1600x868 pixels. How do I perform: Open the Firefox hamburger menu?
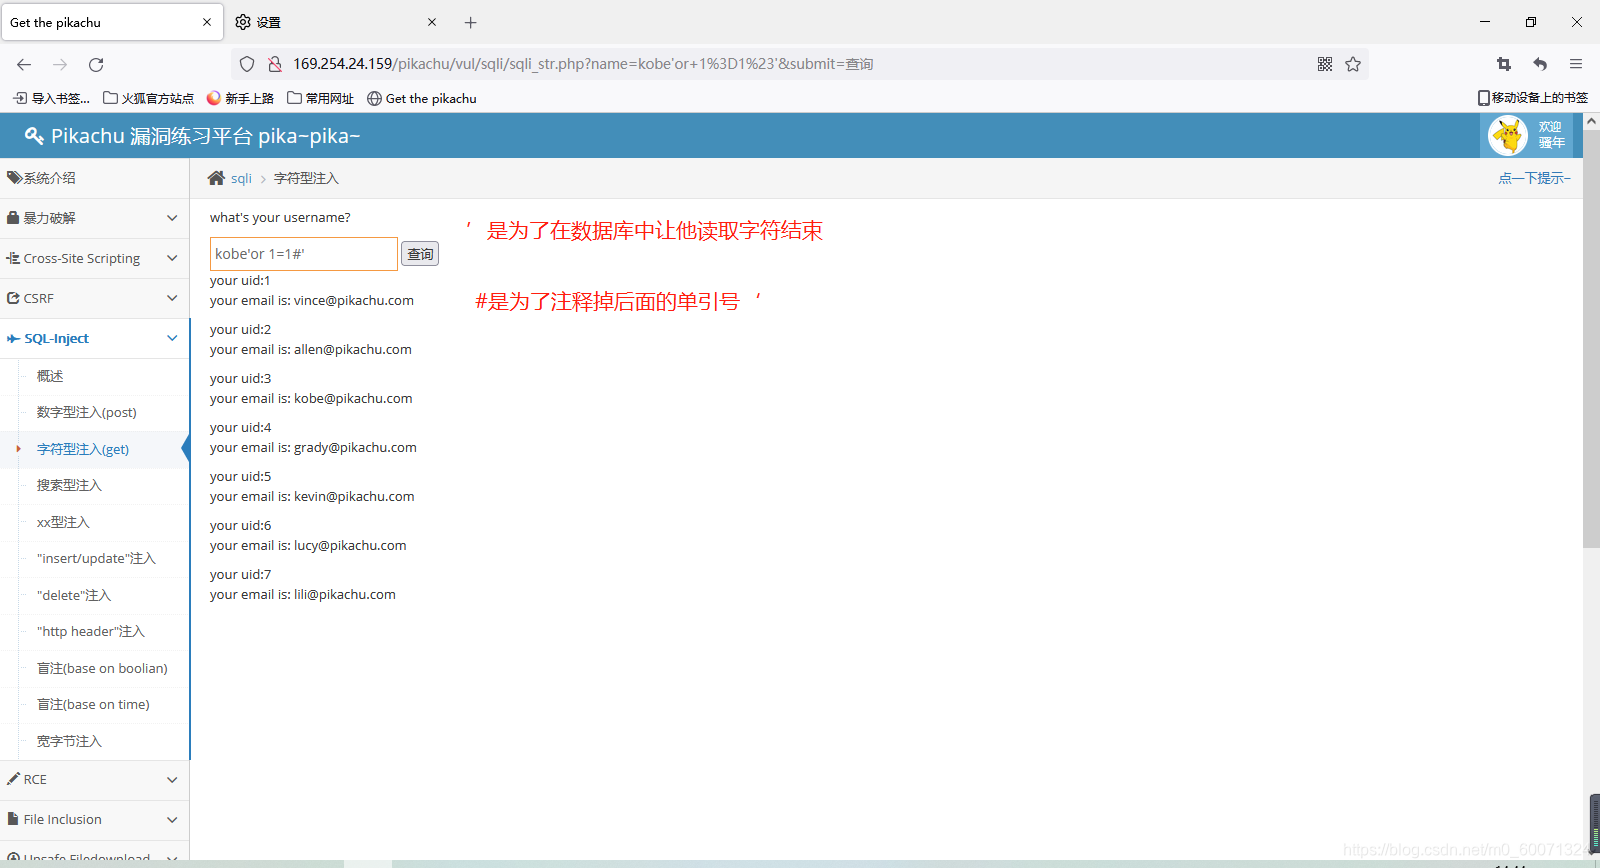pyautogui.click(x=1576, y=64)
